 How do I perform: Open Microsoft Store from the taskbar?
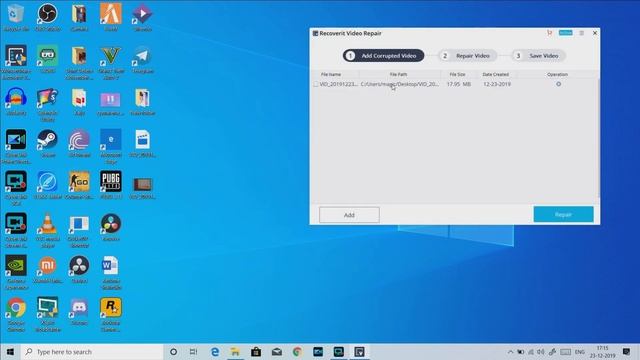pos(256,351)
